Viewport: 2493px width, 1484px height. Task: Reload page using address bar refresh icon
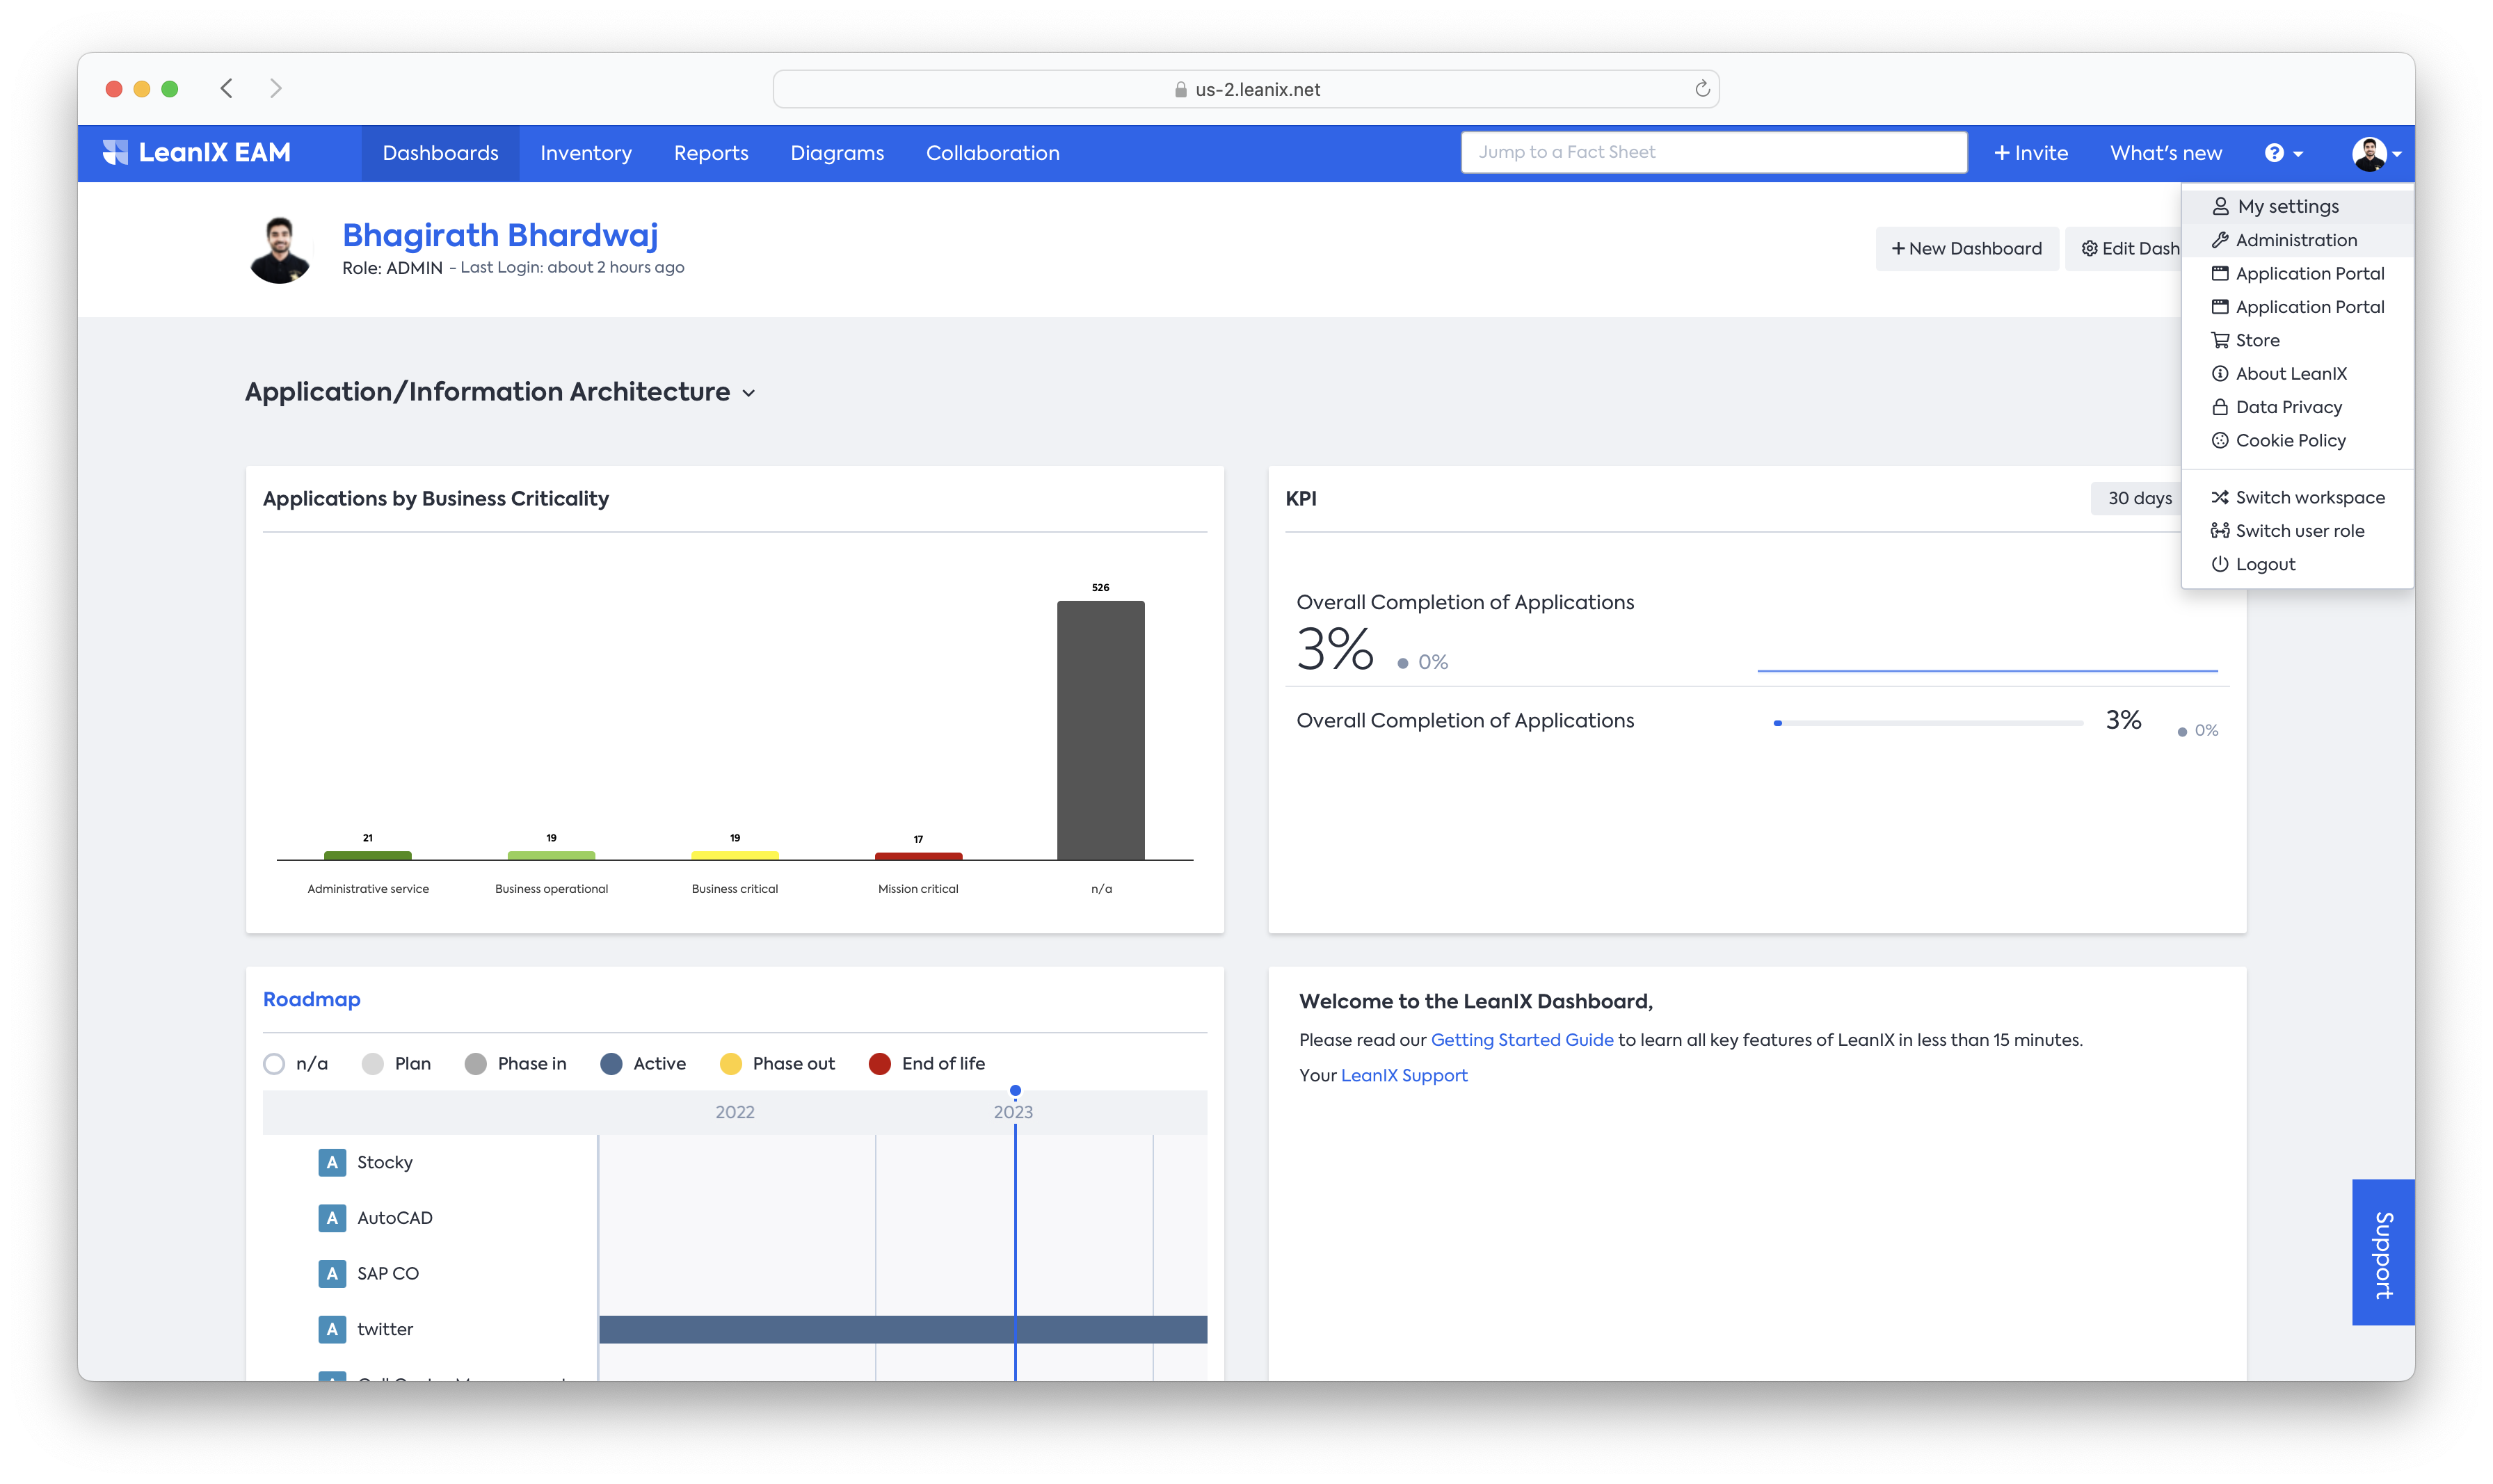coord(1702,89)
